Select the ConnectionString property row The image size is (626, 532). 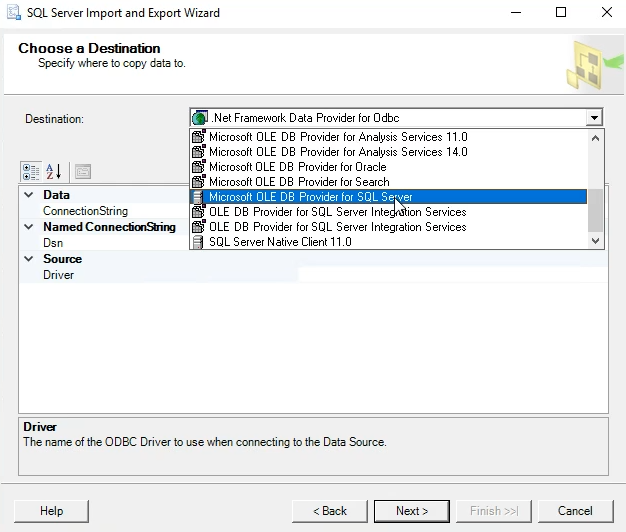tap(104, 211)
